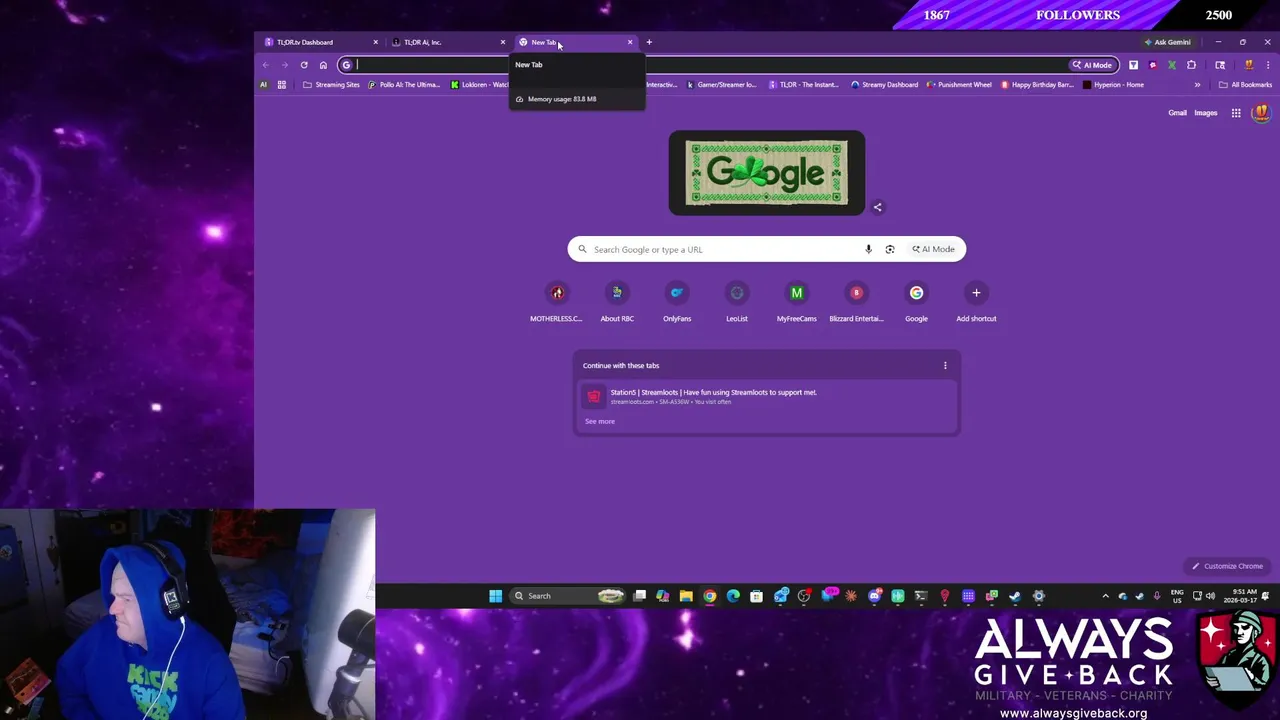Open the Windows Start menu

click(x=495, y=596)
